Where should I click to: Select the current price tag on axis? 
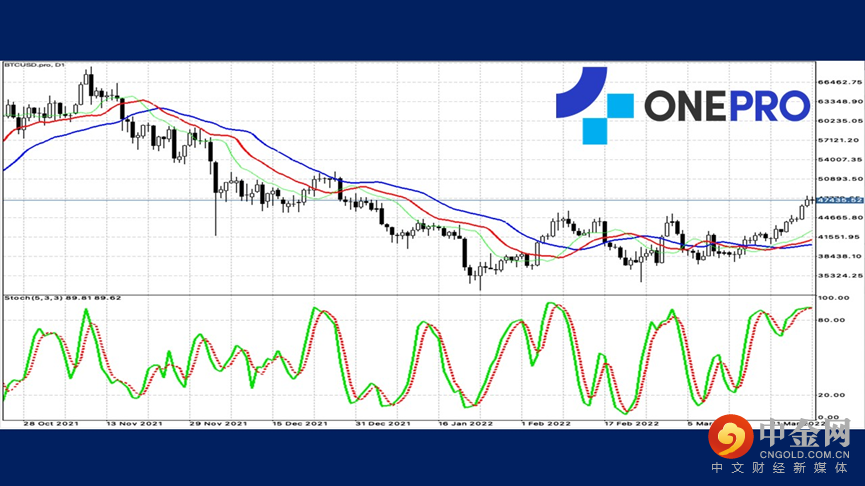tap(840, 200)
